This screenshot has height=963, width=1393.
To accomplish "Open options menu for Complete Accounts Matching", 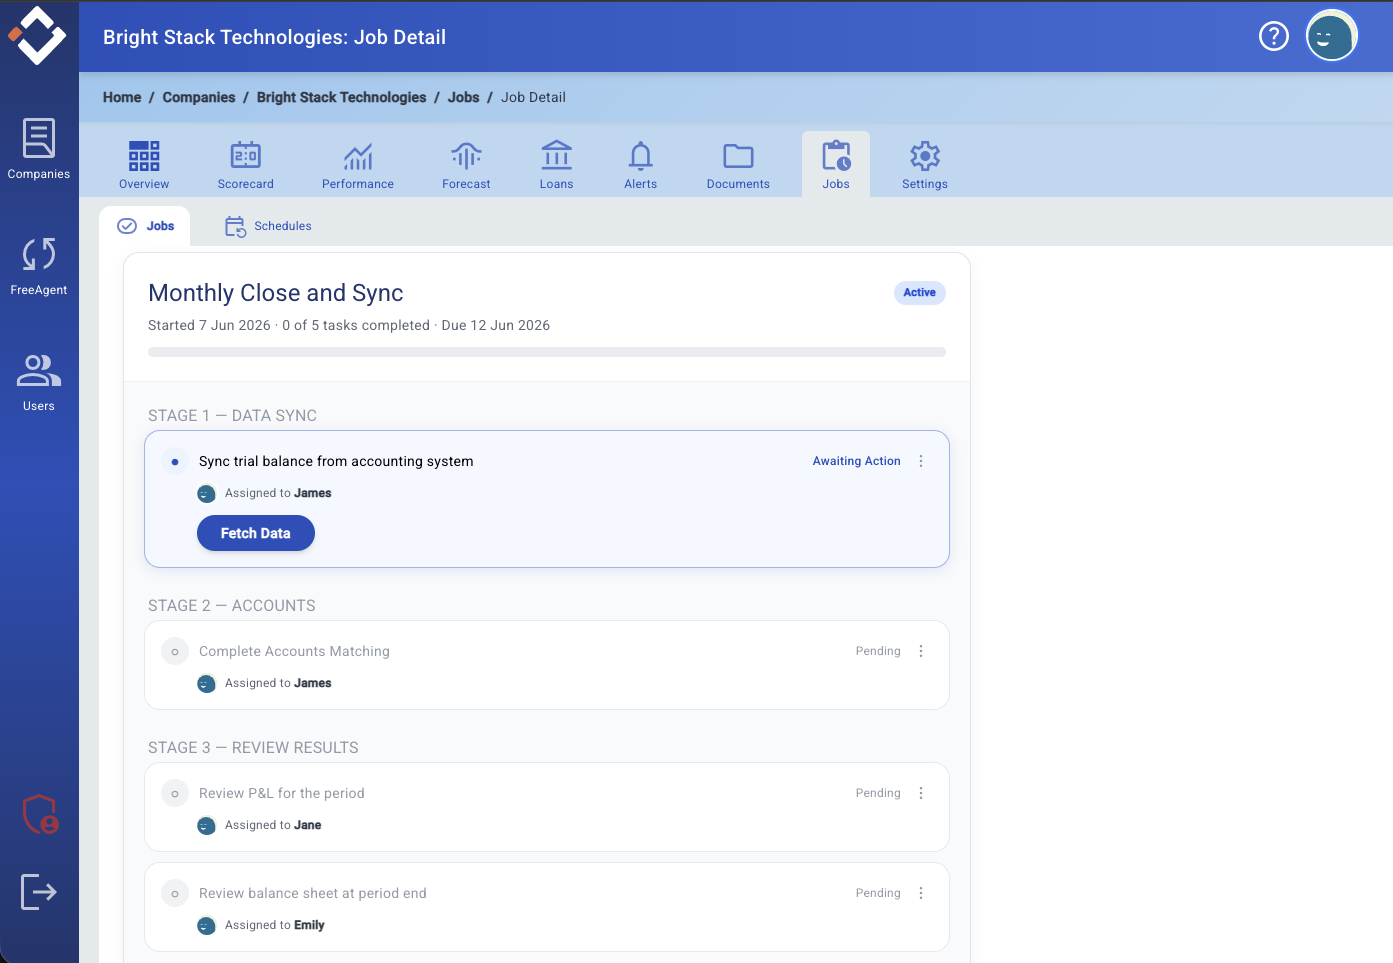I will [x=921, y=651].
